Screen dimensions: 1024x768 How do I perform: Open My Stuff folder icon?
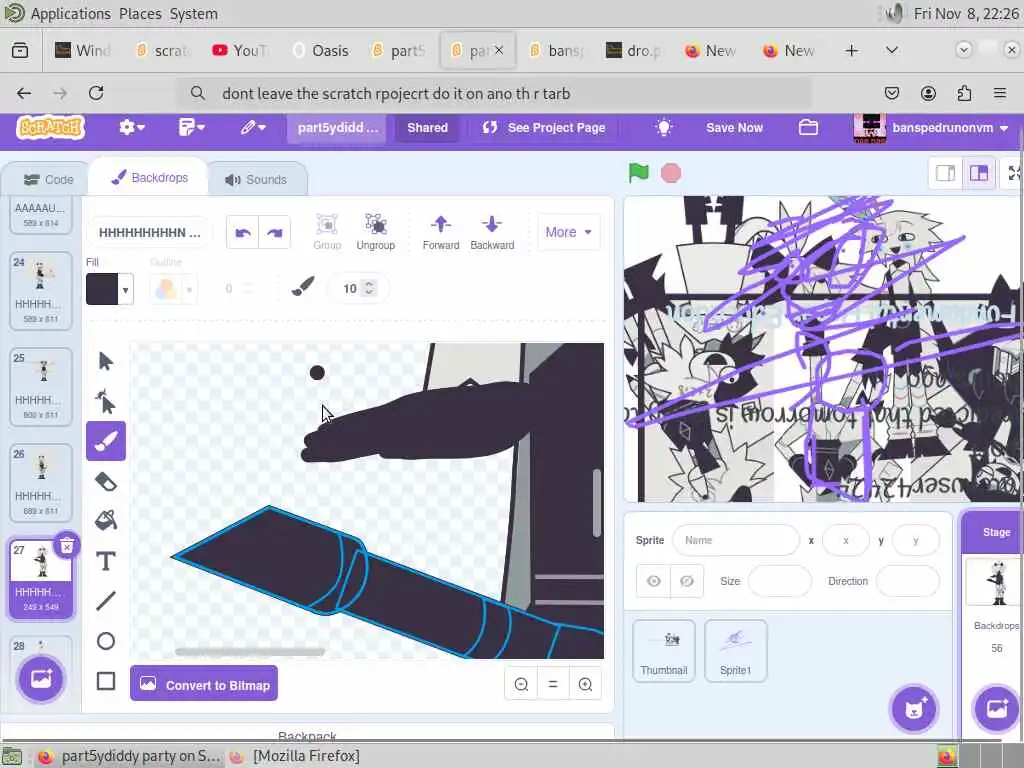click(x=808, y=127)
